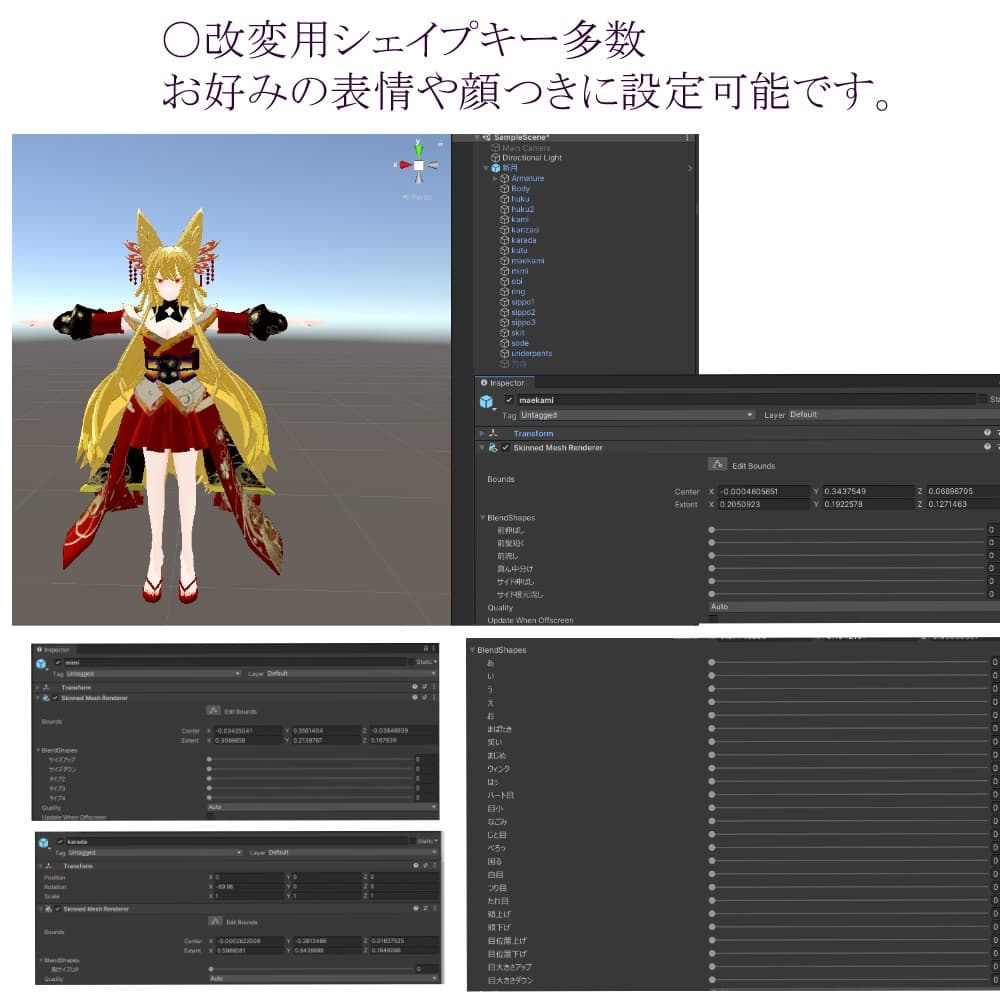This screenshot has height=1000, width=1000.
Task: Click the Skinned Mesh Renderer icon in maekami Inspector
Action: (x=493, y=448)
